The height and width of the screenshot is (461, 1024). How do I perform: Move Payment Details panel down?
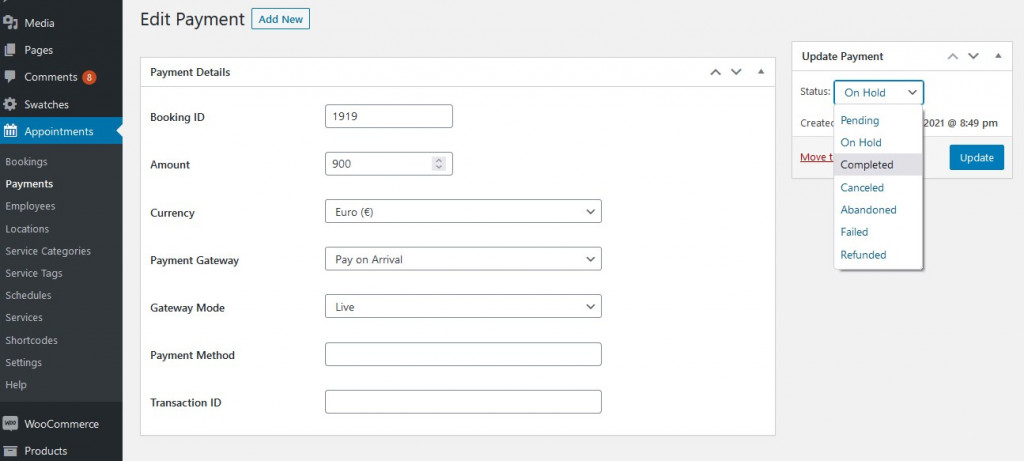(737, 72)
